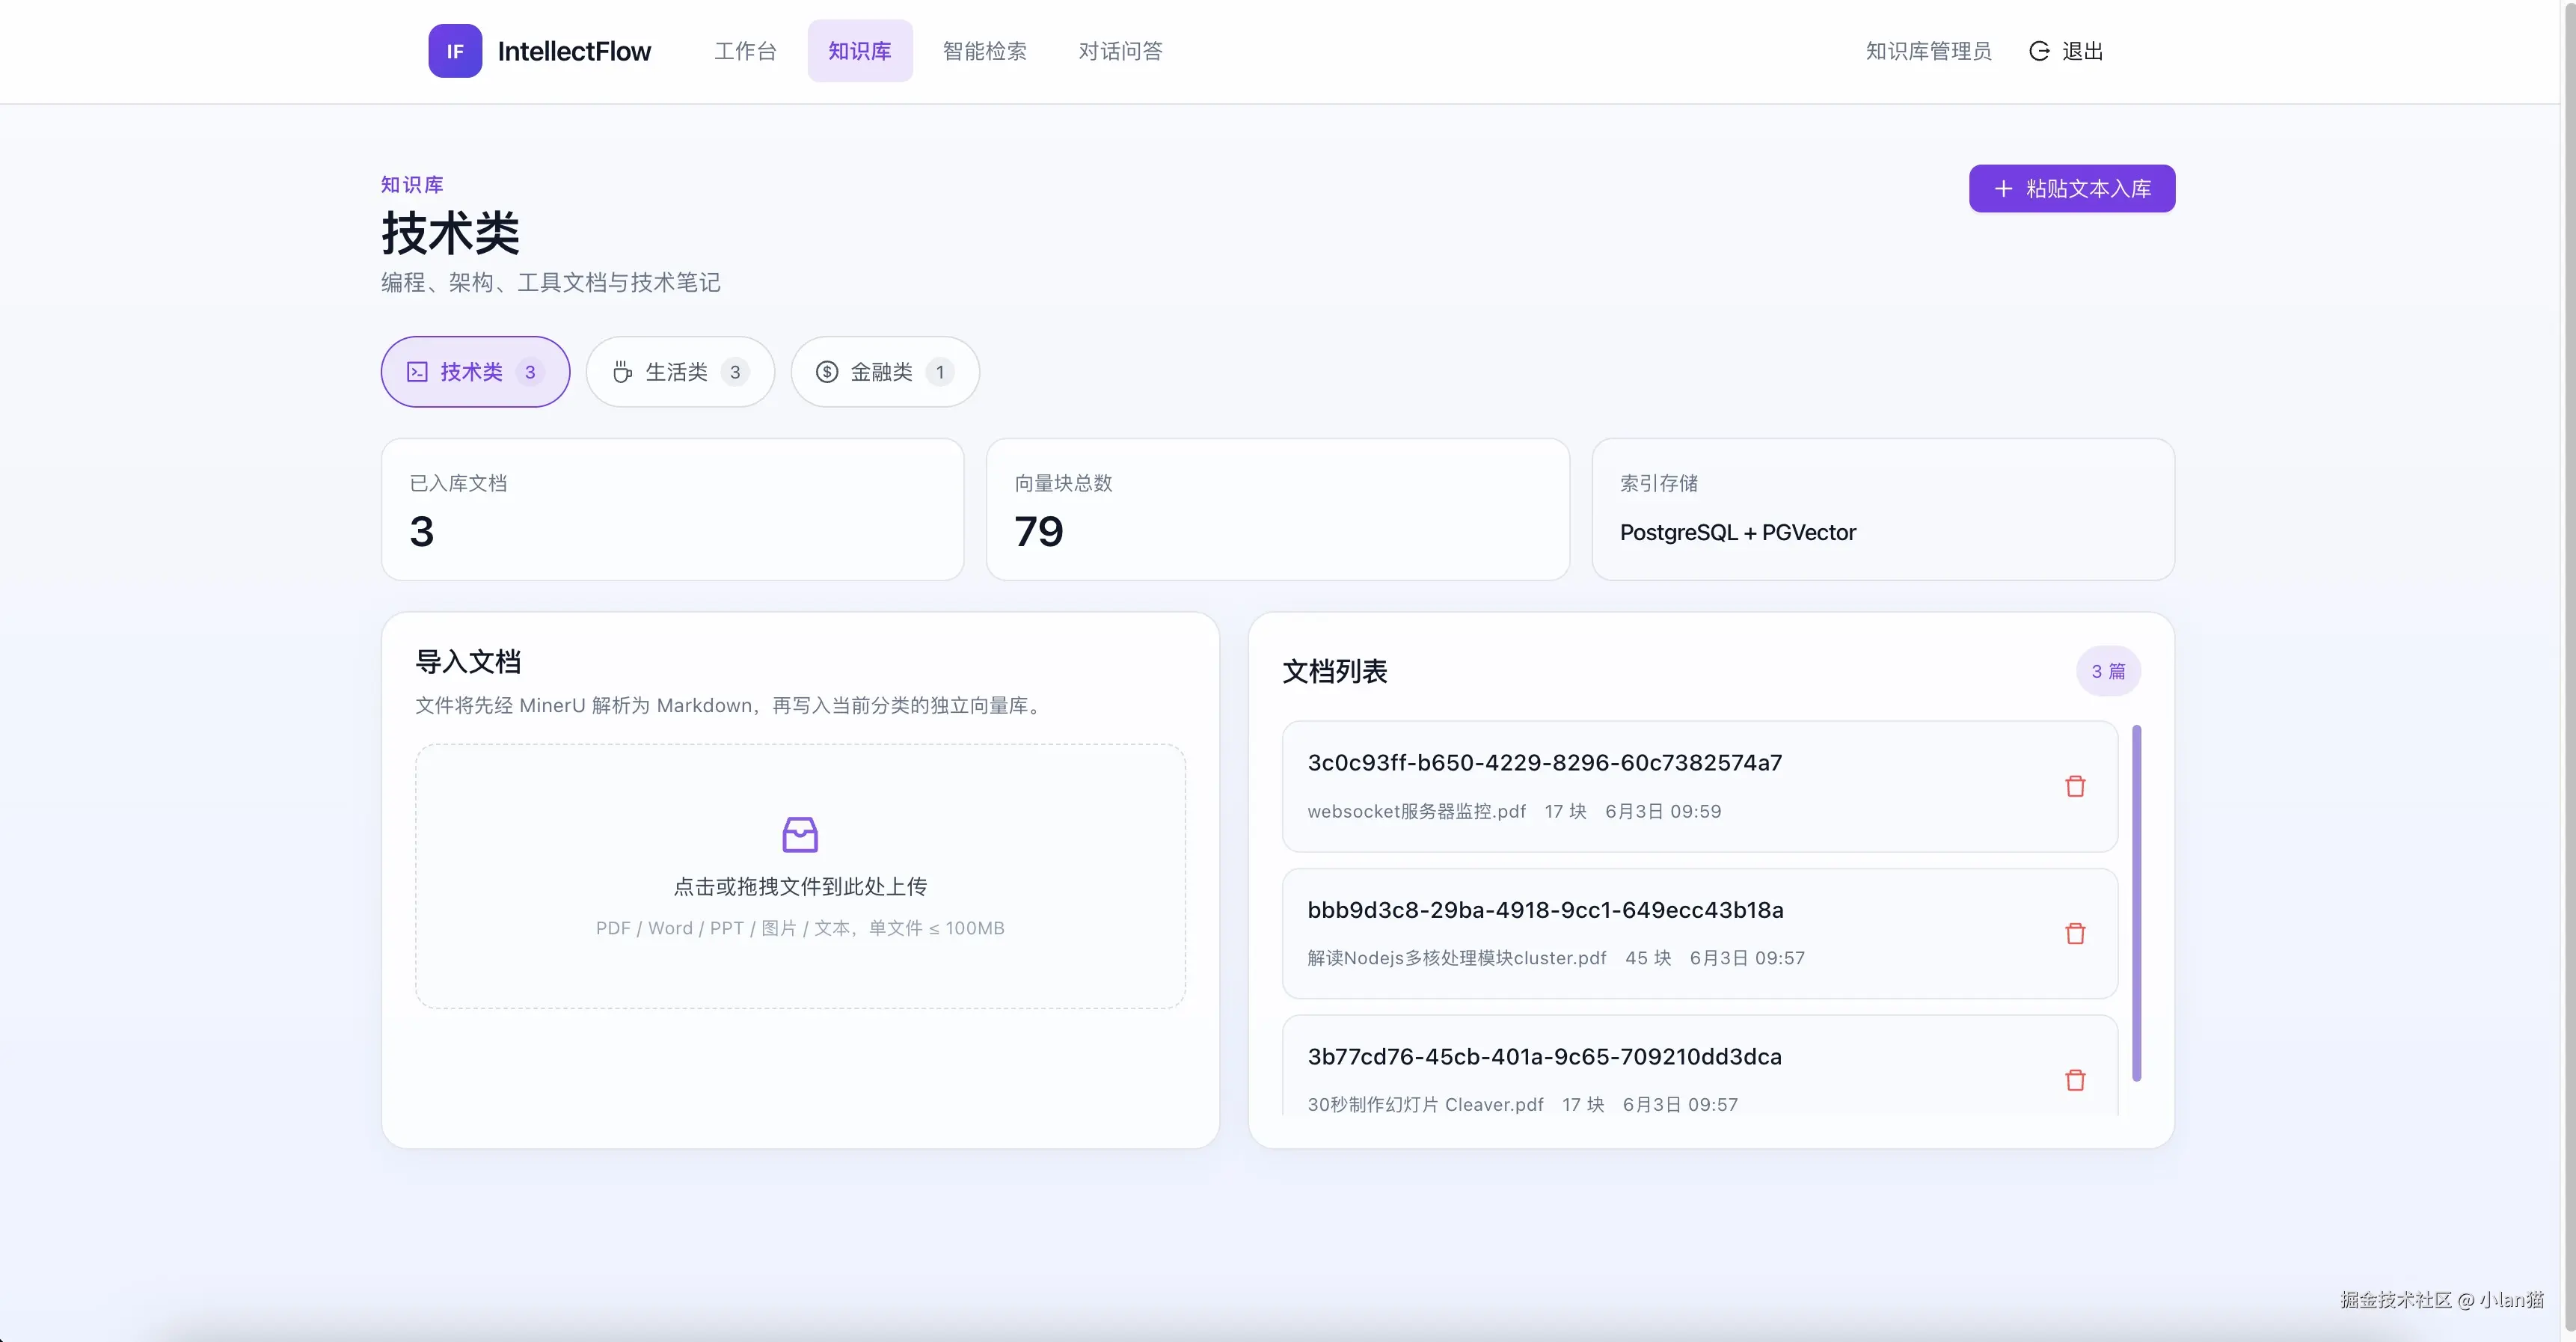Click the logout arrow icon beside 退出
2576x1342 pixels.
[2039, 51]
